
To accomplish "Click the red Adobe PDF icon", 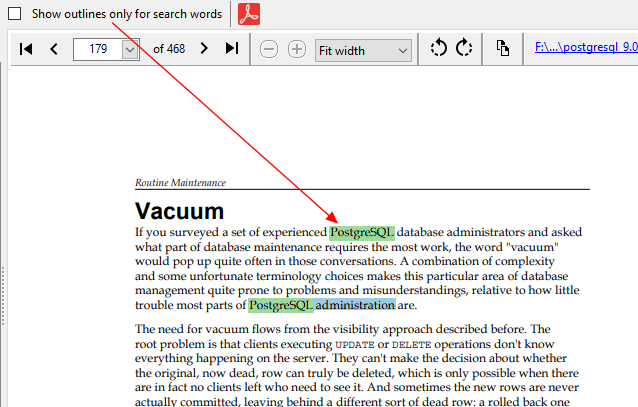I will pyautogui.click(x=249, y=14).
